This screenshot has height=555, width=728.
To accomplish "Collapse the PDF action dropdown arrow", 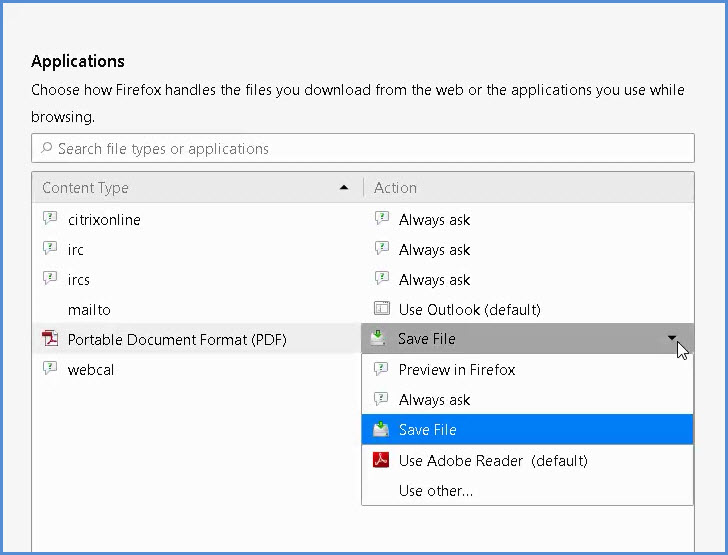I will tap(671, 338).
